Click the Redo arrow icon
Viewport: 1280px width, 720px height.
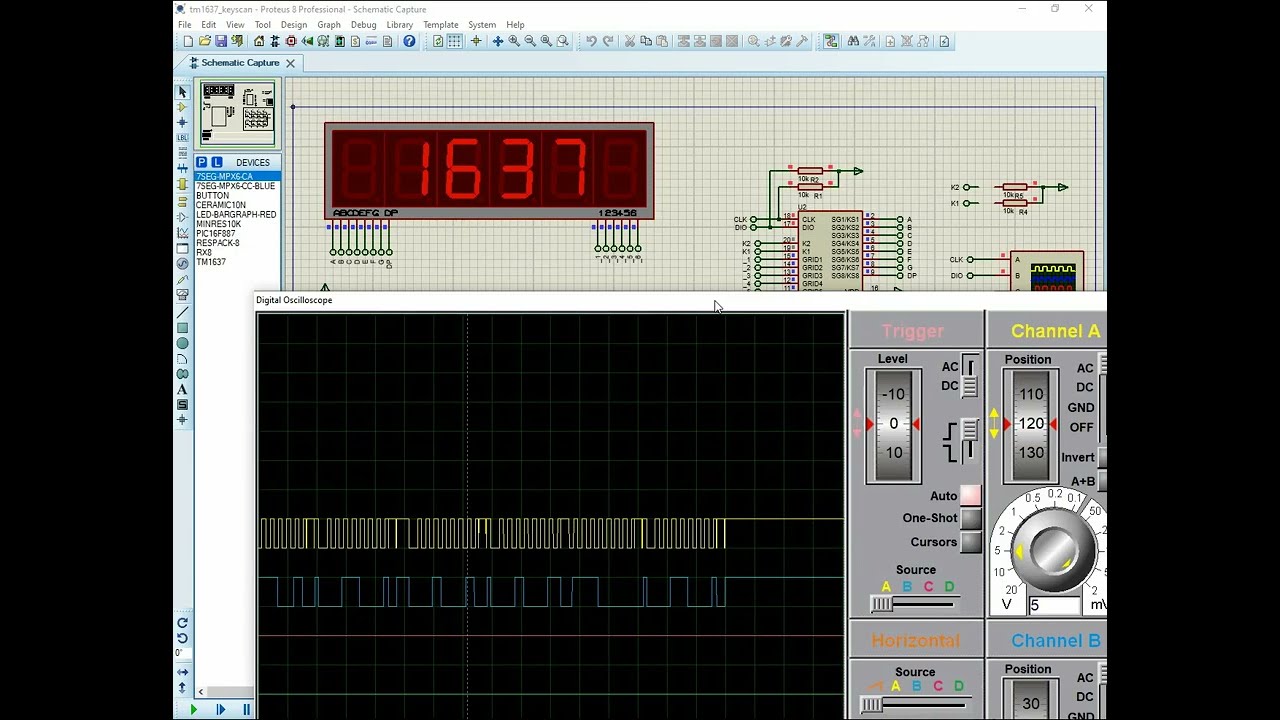pos(607,41)
